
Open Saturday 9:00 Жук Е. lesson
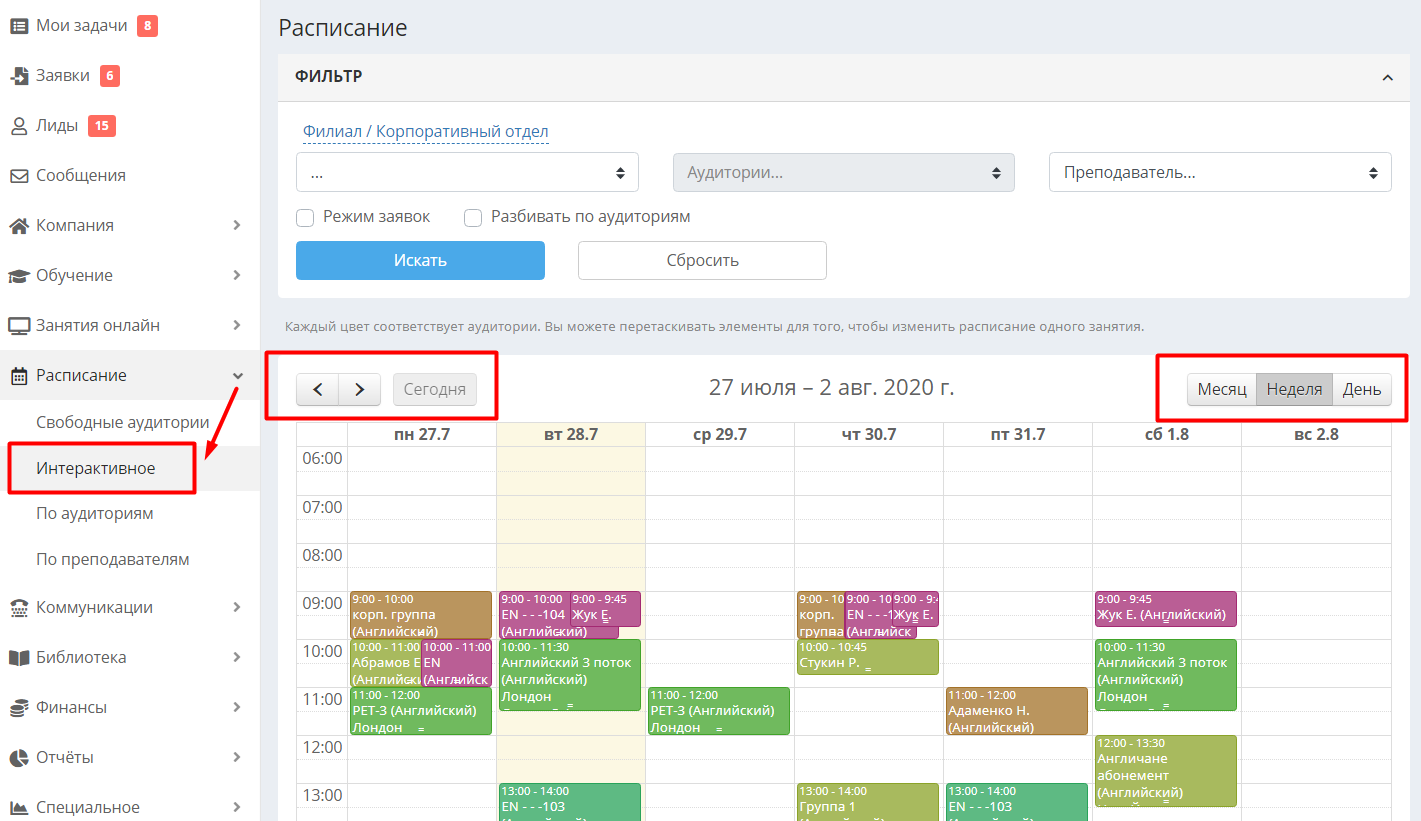[1166, 609]
